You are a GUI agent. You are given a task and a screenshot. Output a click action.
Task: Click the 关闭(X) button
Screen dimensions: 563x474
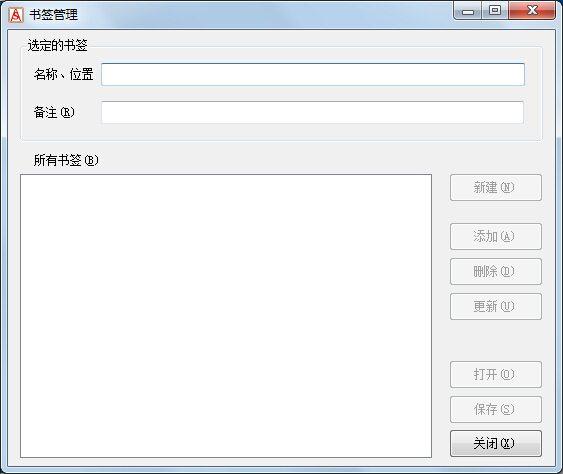pyautogui.click(x=495, y=443)
